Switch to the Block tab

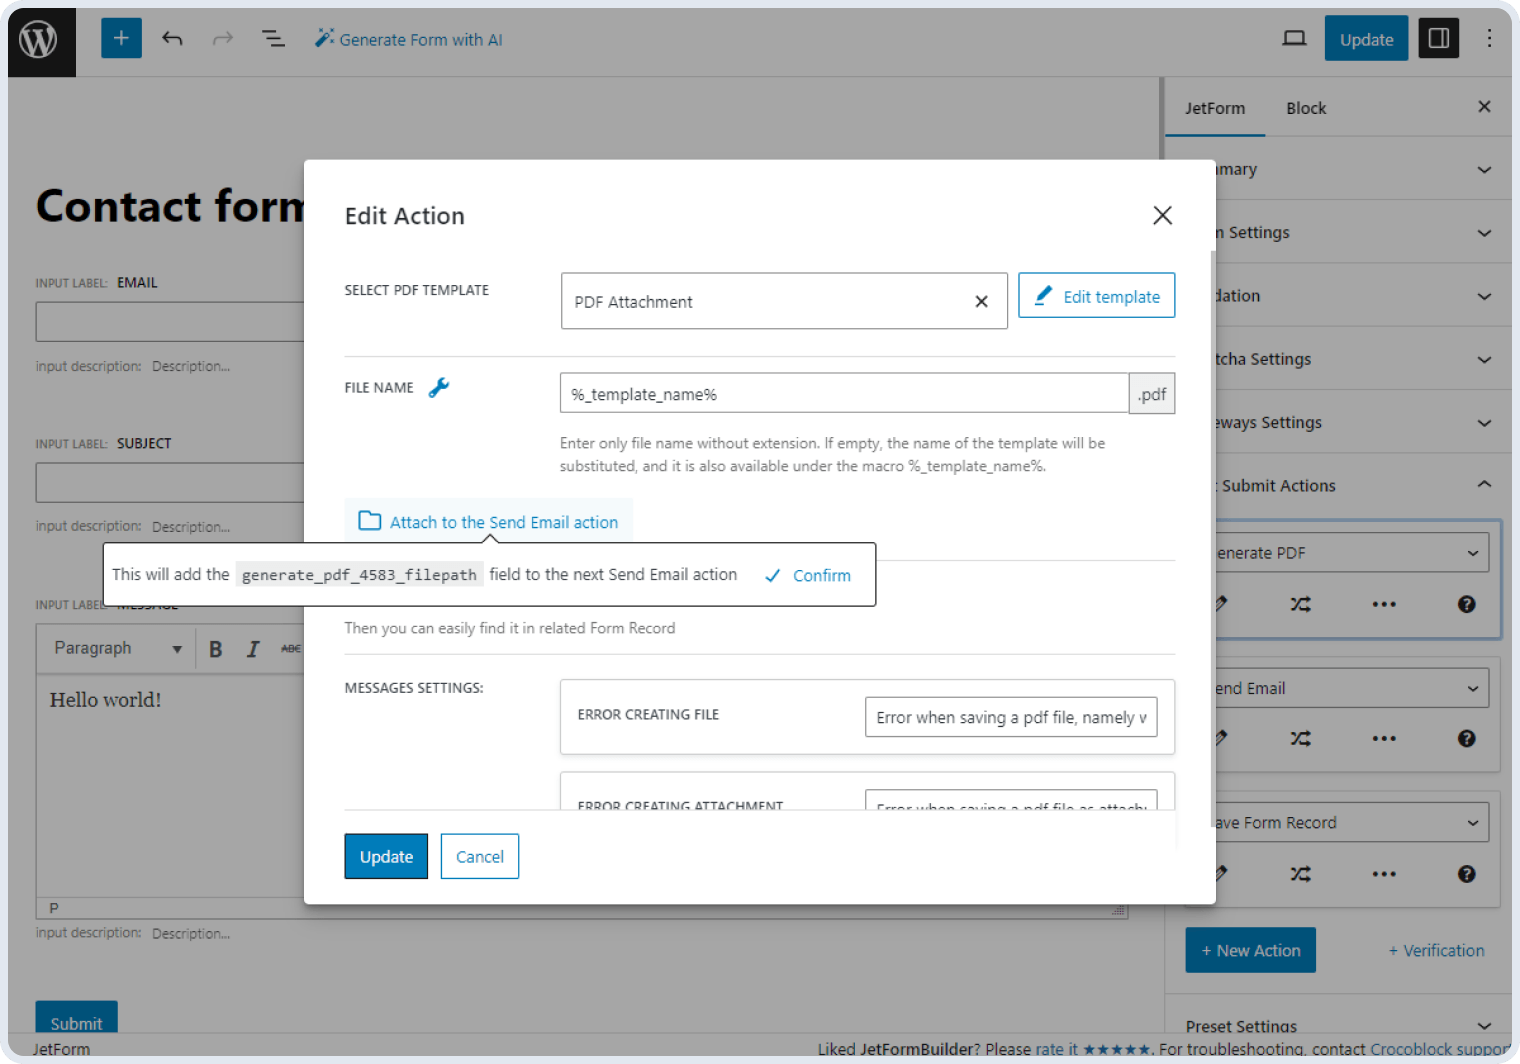click(x=1306, y=108)
